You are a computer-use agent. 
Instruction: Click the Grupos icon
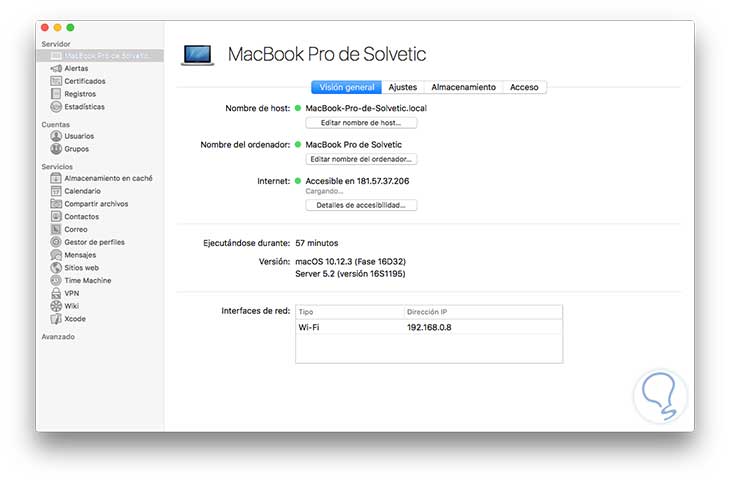click(56, 149)
